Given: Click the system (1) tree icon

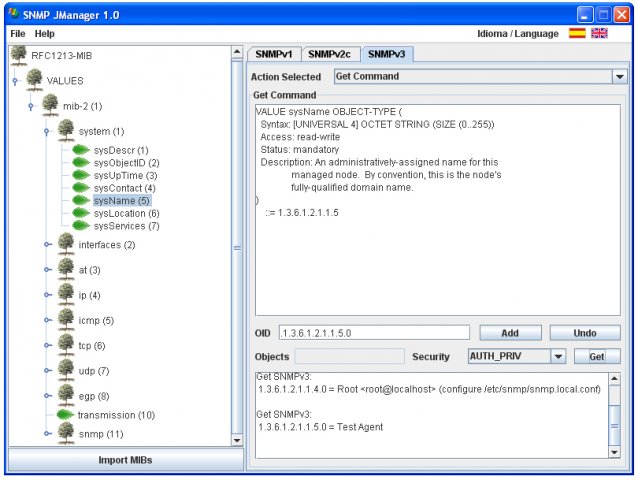Looking at the screenshot, I should click(x=66, y=131).
